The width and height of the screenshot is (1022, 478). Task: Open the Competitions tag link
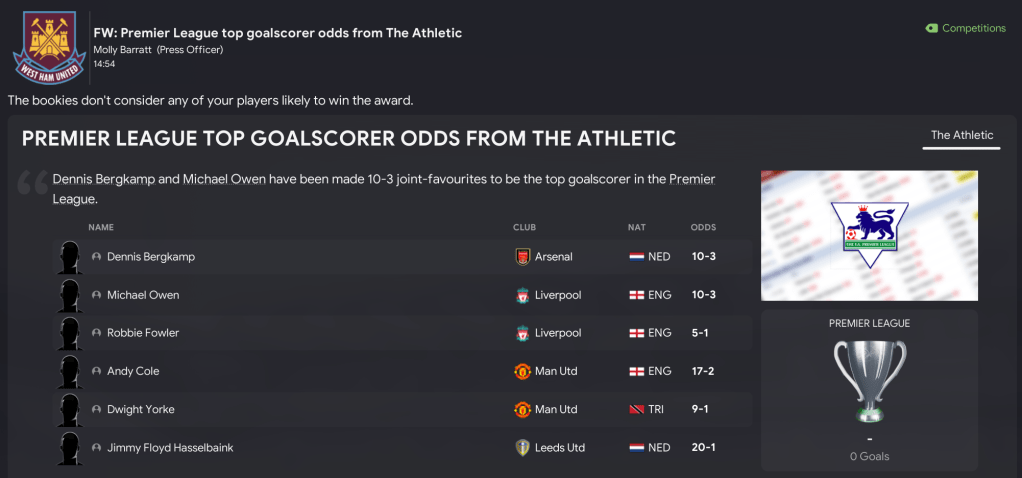[972, 28]
